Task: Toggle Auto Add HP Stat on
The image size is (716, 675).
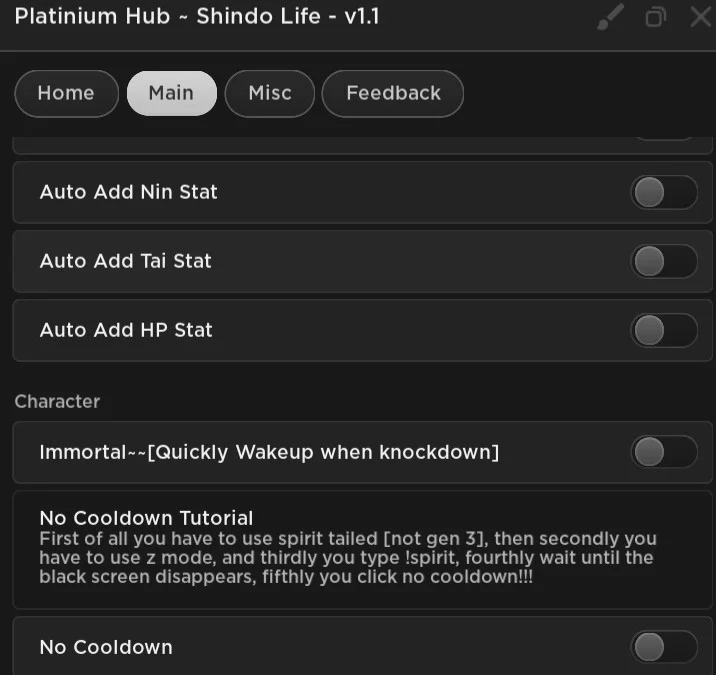Action: 664,330
